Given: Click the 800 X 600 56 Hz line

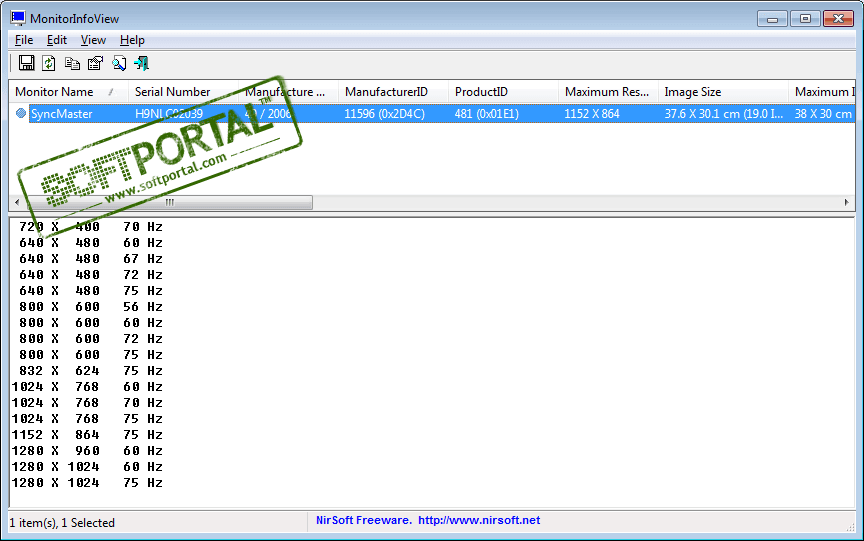Looking at the screenshot, I should coord(91,307).
